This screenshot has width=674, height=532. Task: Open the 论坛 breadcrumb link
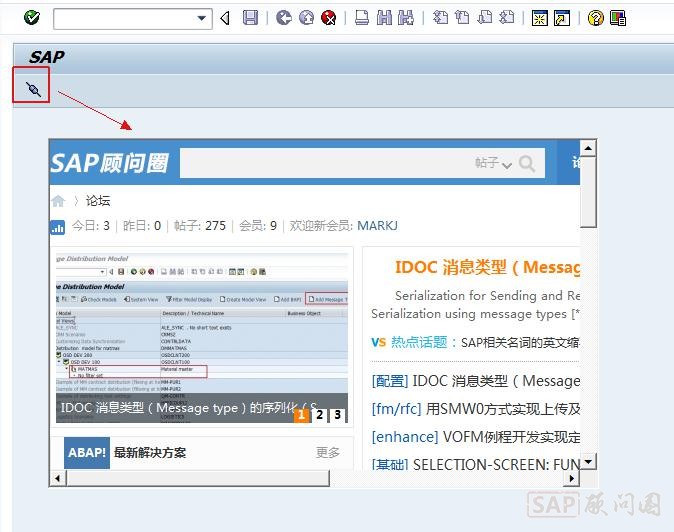(x=98, y=201)
